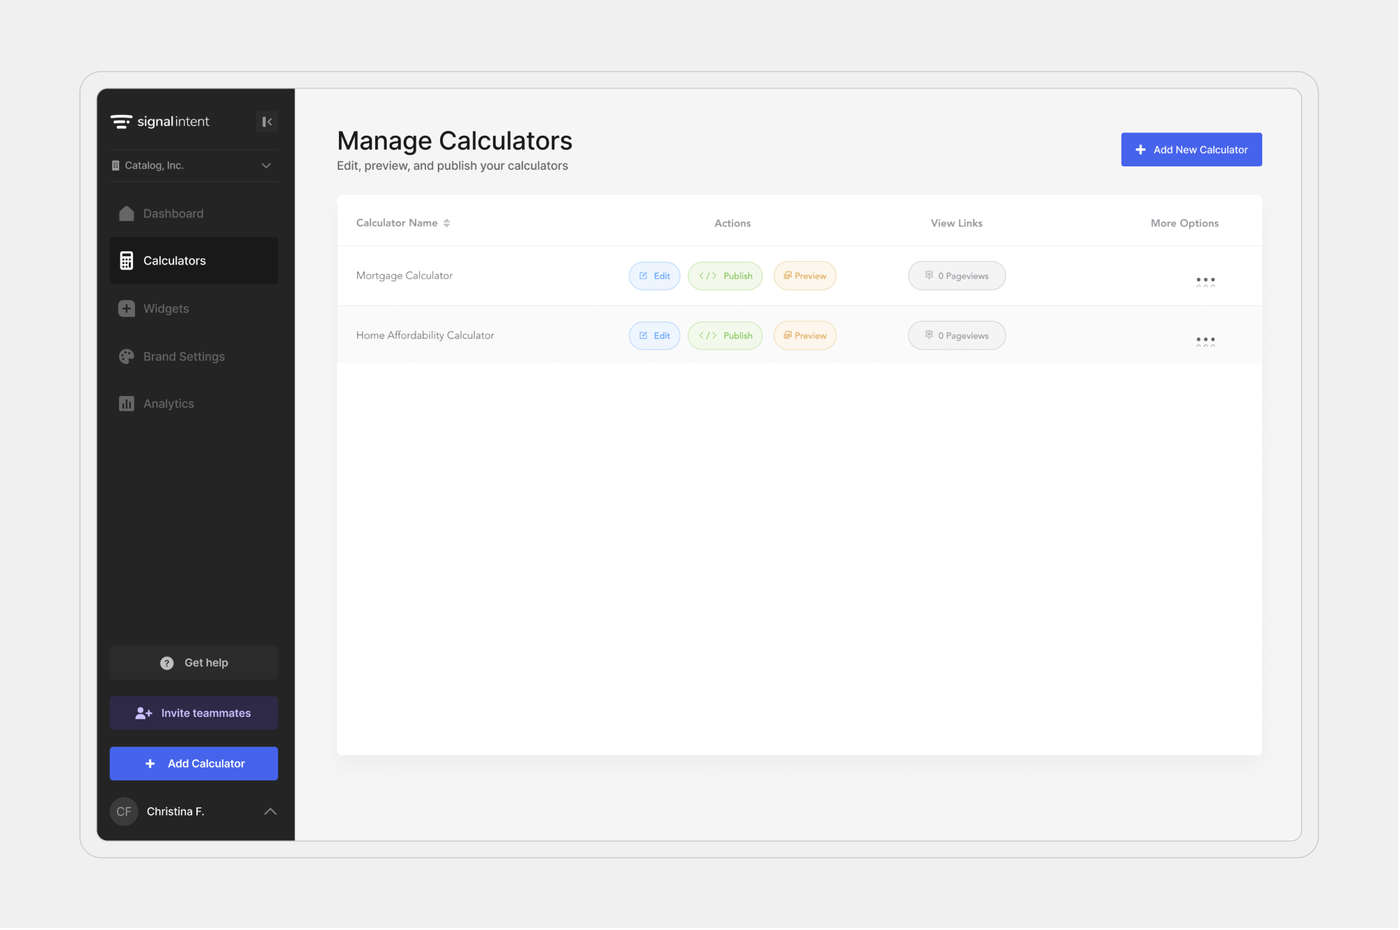The image size is (1400, 930).
Task: Click the signalintent logo
Action: pos(160,122)
